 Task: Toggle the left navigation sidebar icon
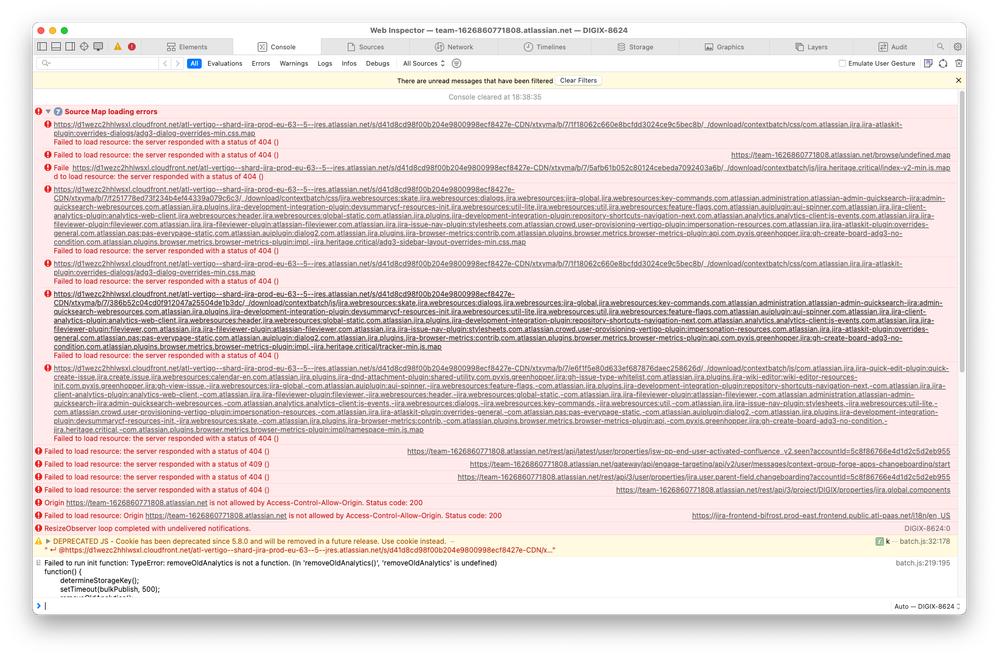click(x=42, y=46)
